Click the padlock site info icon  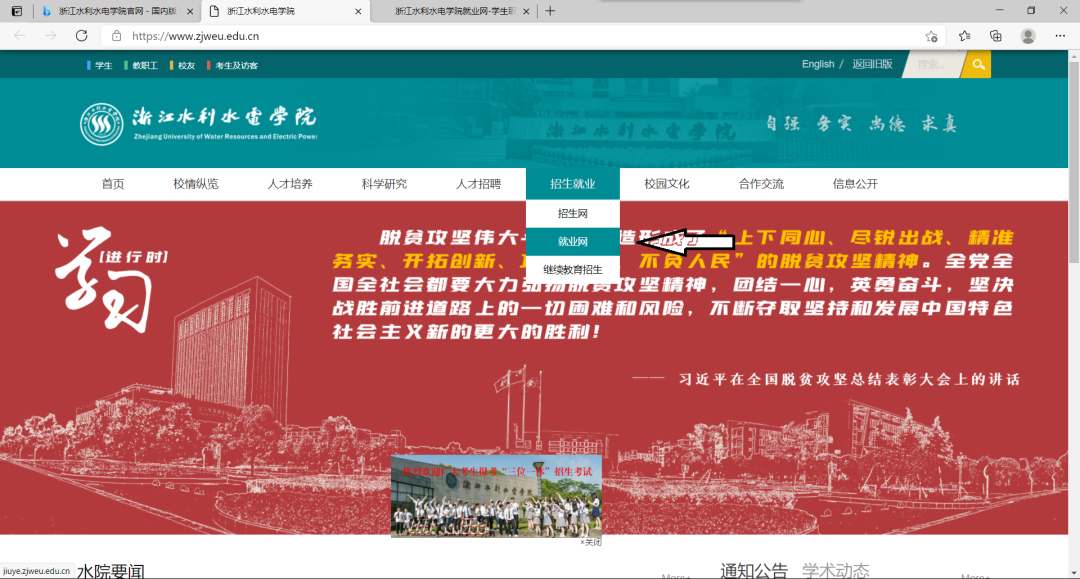116,36
